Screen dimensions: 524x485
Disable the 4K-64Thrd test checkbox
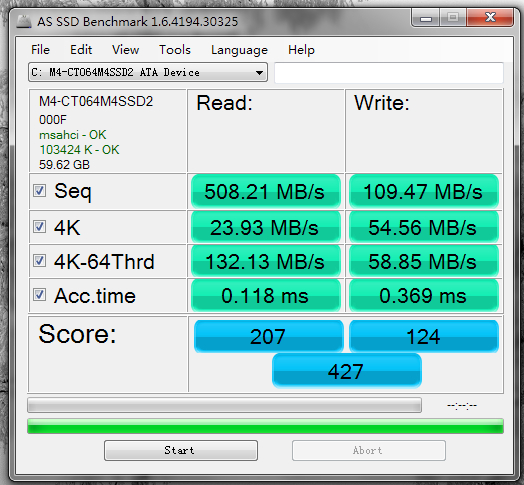pos(39,260)
